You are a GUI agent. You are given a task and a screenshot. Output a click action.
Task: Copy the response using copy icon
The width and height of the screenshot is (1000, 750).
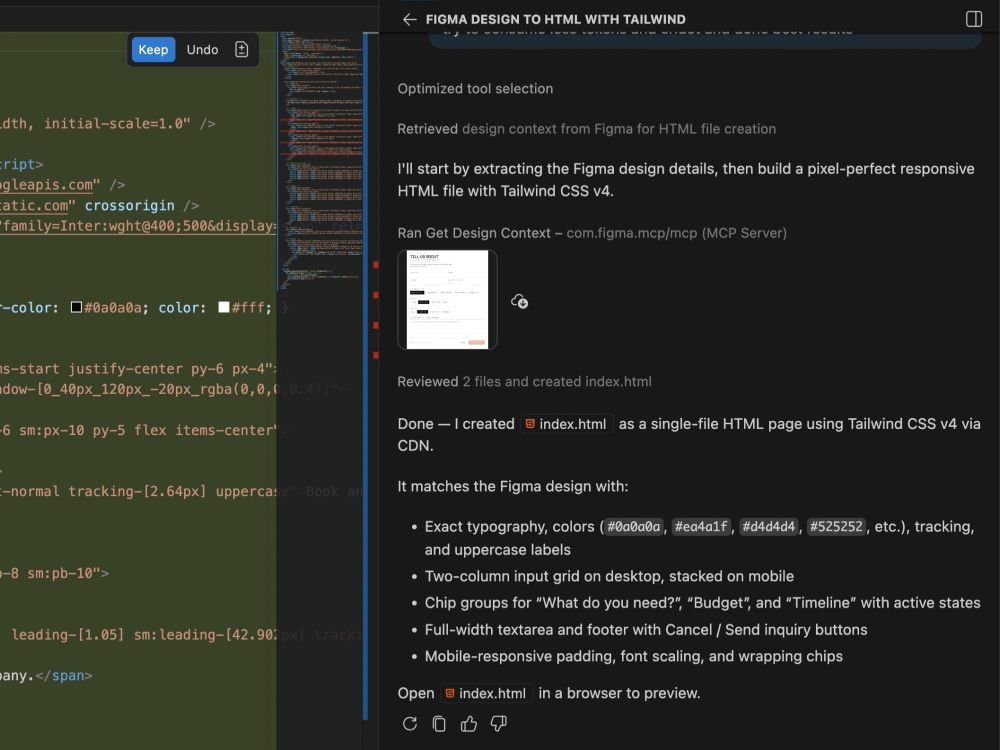tap(439, 724)
